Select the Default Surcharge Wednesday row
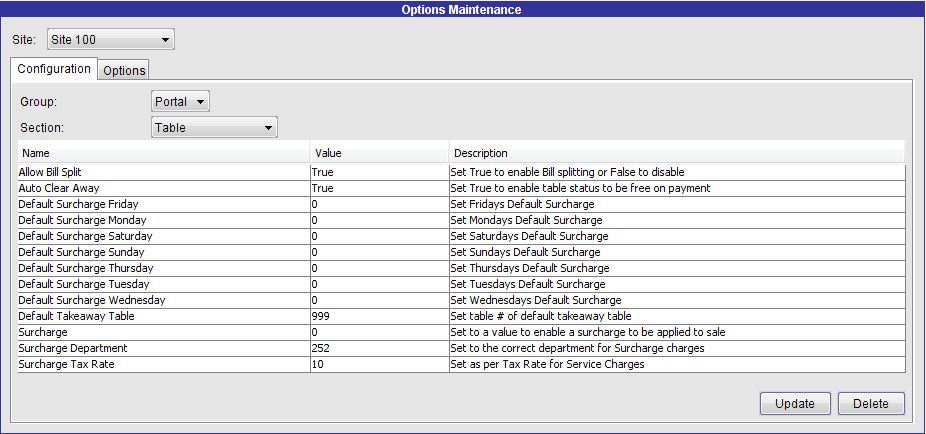 click(461, 300)
